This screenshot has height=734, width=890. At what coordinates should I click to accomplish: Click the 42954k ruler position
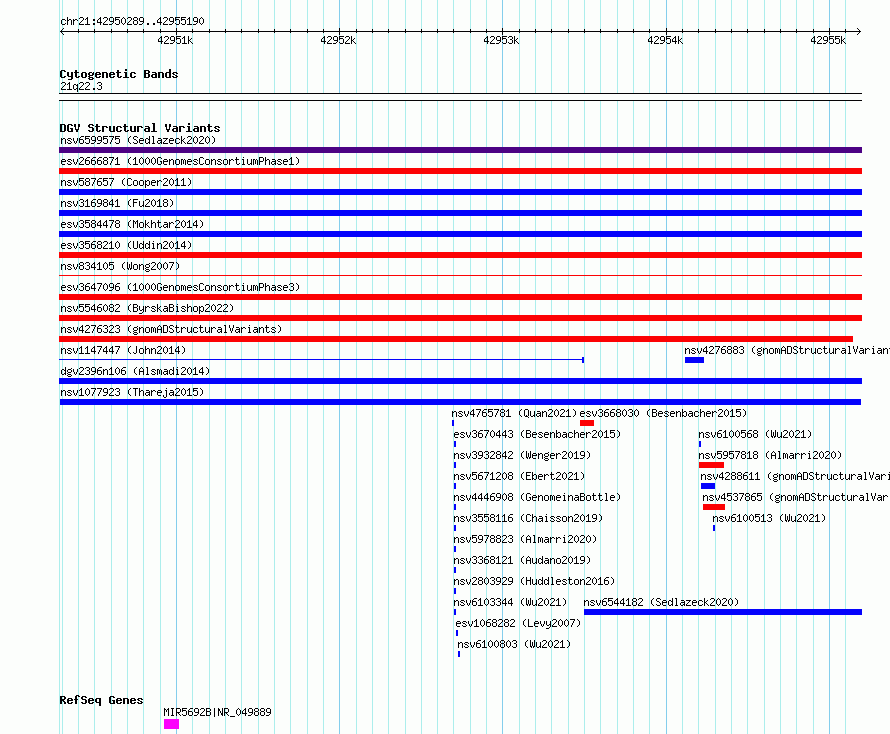coord(665,40)
